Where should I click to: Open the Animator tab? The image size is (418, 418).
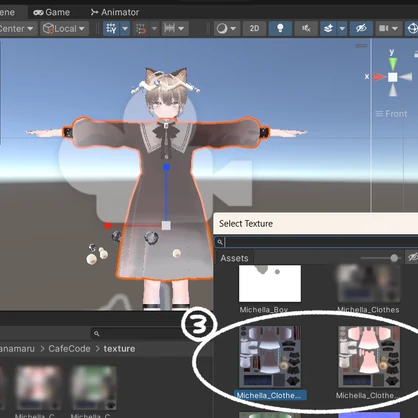(x=114, y=12)
